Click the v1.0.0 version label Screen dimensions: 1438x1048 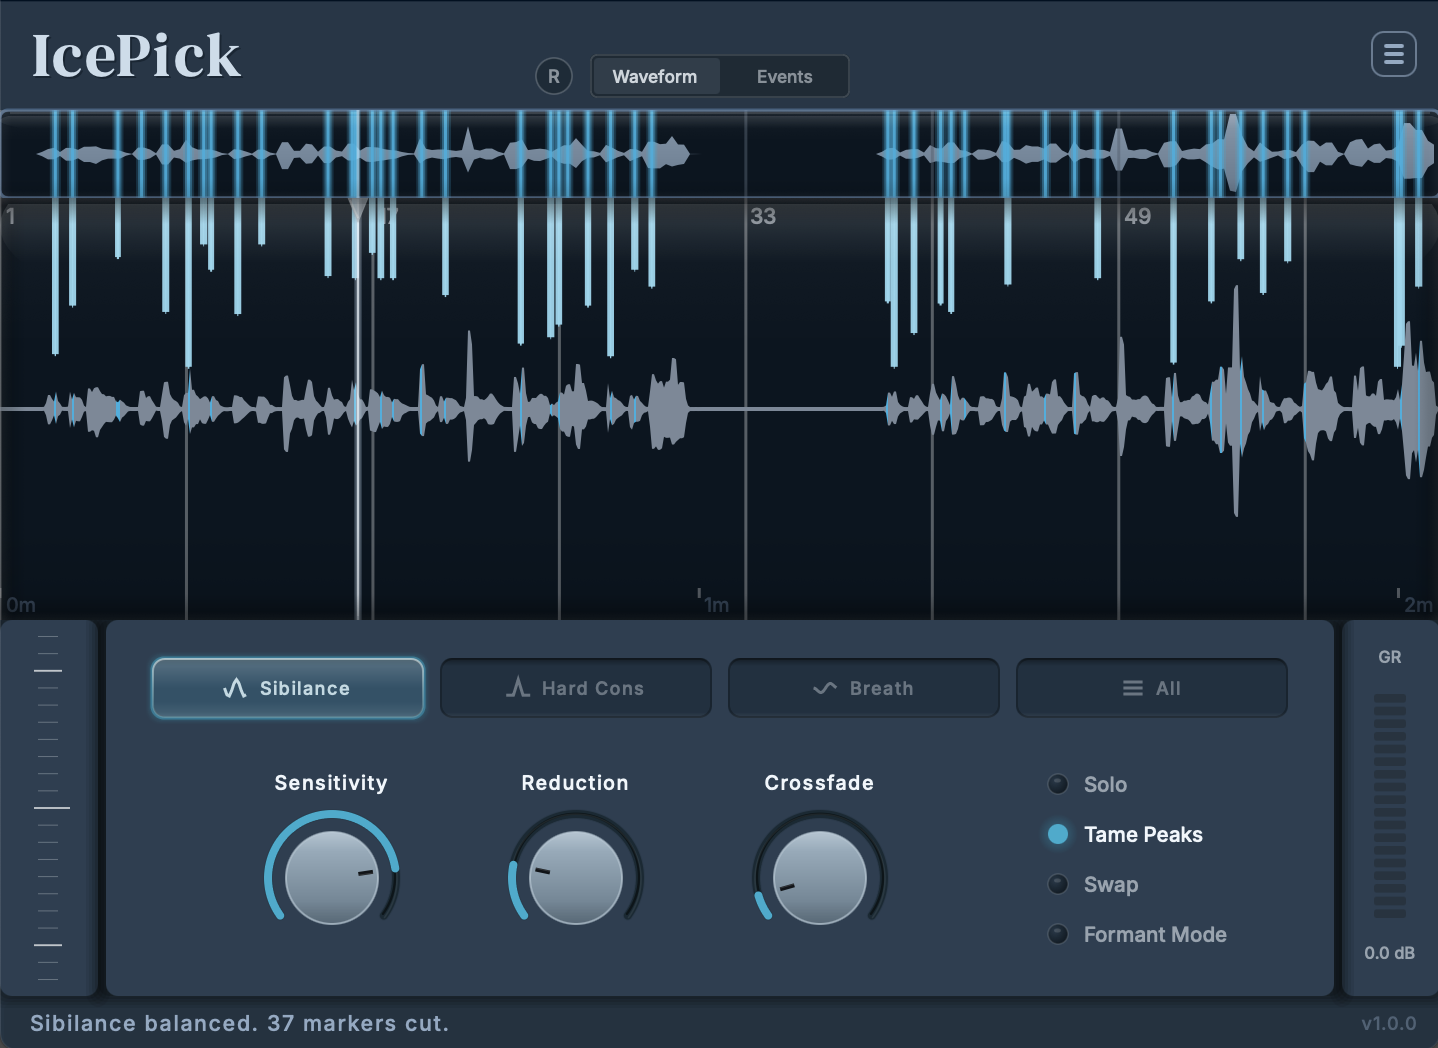point(1389,1023)
